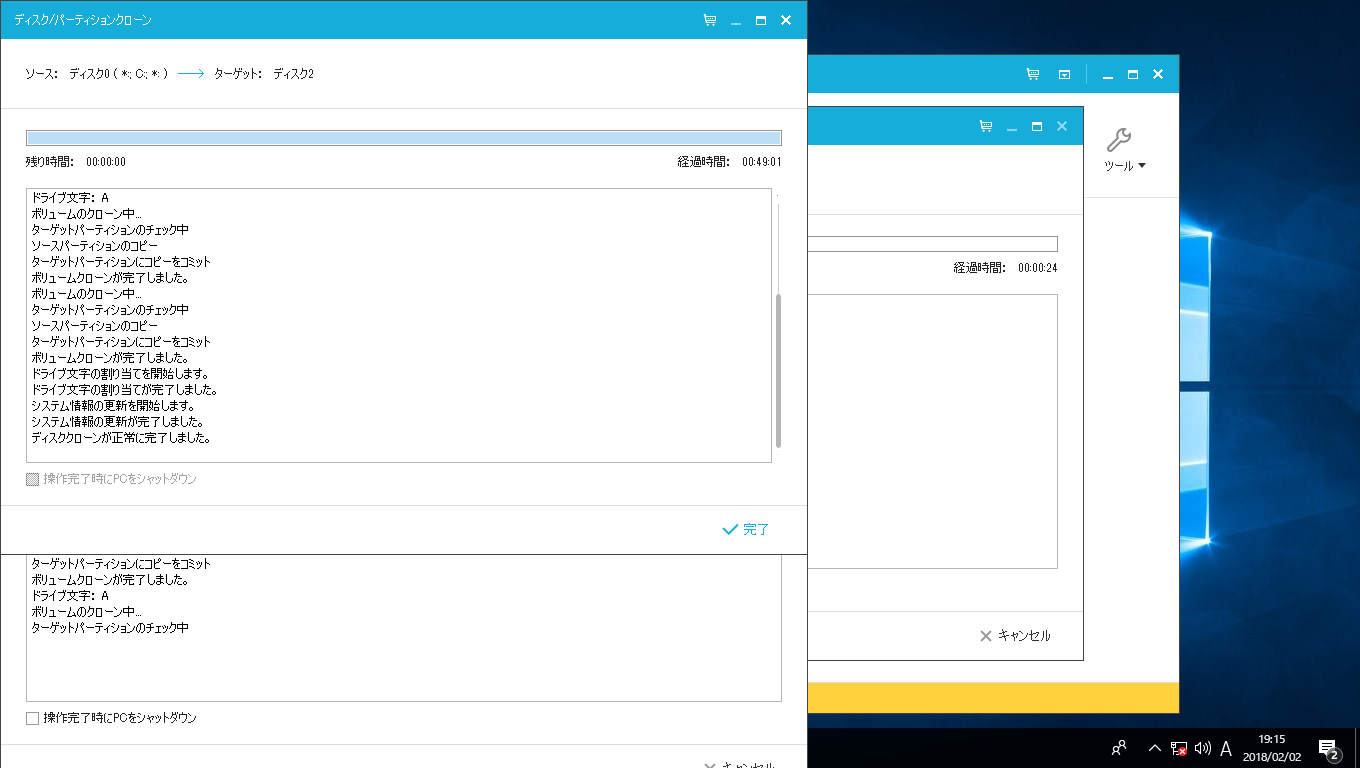1360x768 pixels.
Task: Click the 残り時間 value 00:00:00
Action: point(106,162)
